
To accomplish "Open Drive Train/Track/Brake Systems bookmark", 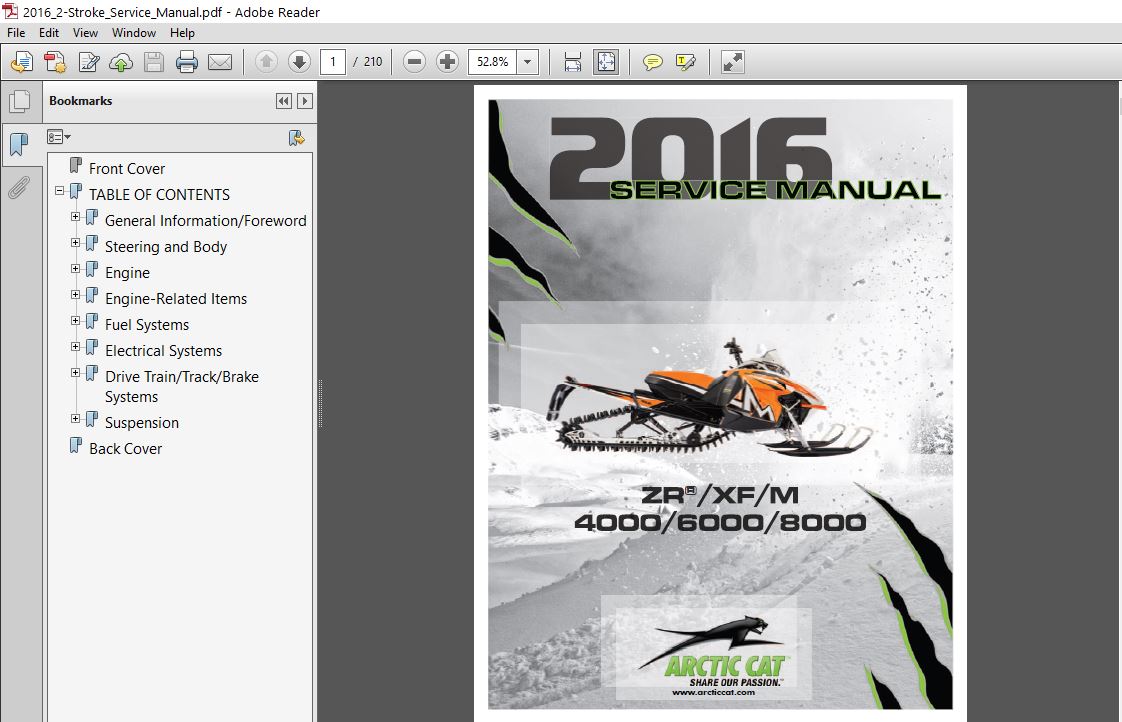I will click(x=182, y=386).
